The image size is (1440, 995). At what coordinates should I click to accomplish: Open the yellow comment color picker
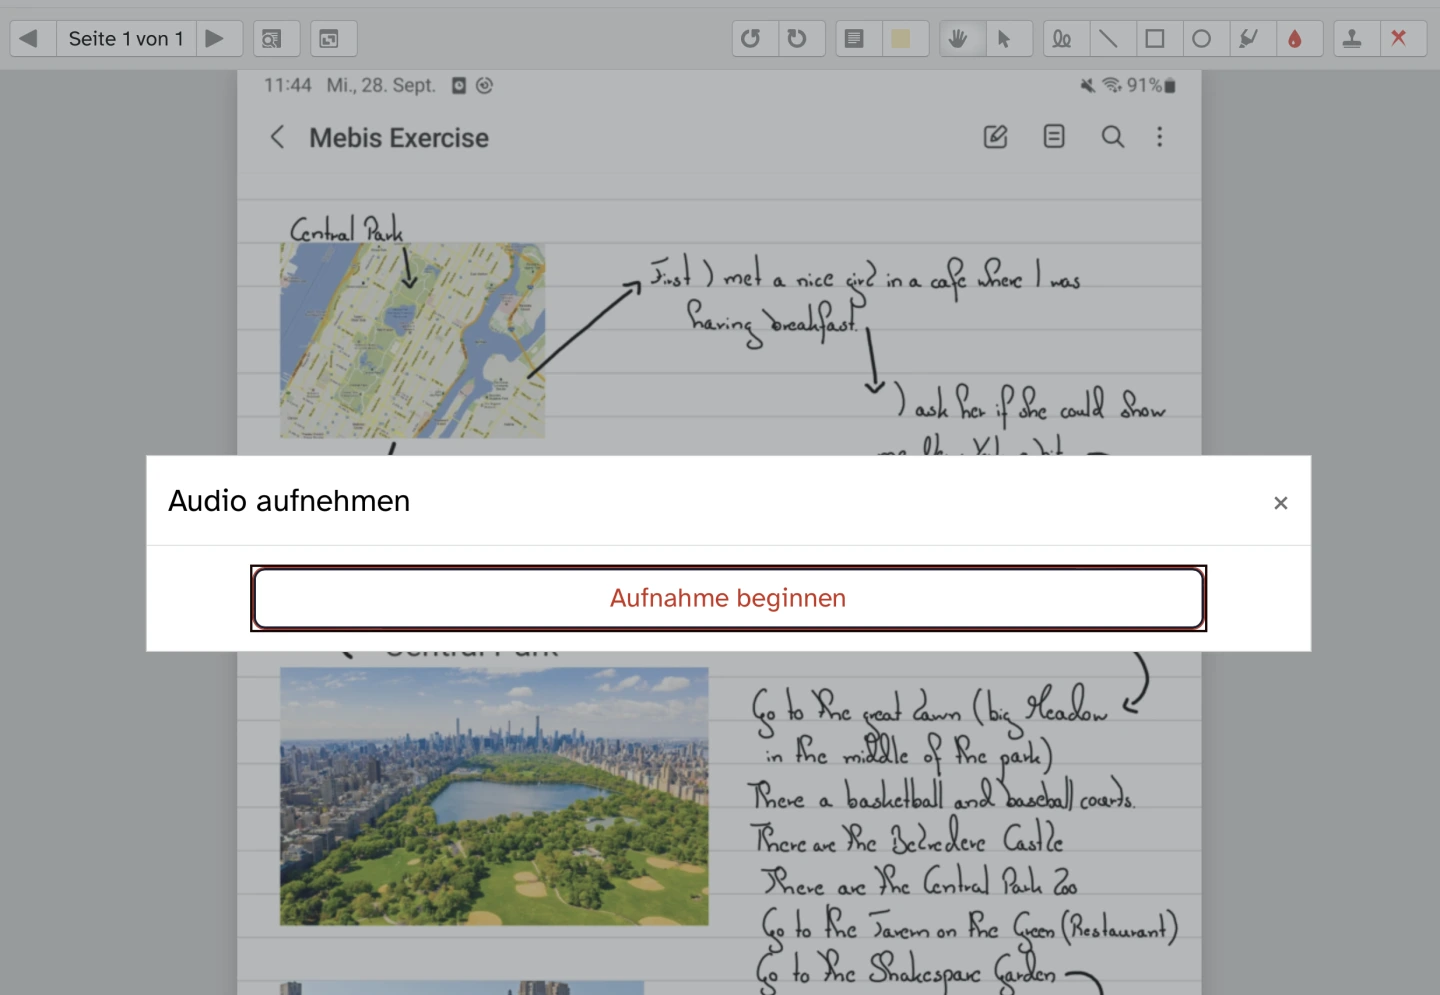tap(901, 39)
